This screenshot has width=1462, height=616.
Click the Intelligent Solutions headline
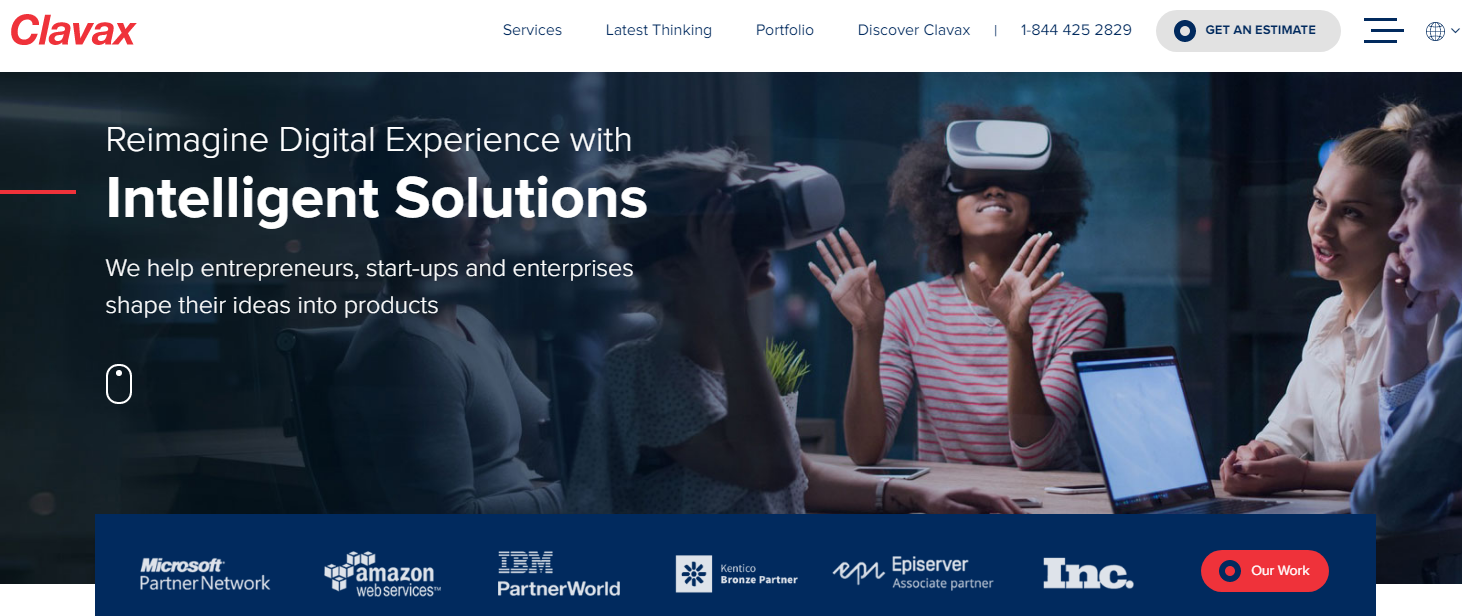377,197
